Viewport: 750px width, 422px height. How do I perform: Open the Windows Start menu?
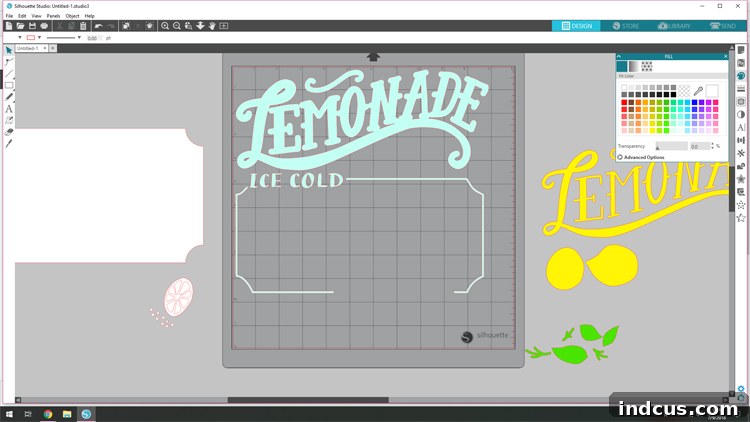(x=9, y=414)
